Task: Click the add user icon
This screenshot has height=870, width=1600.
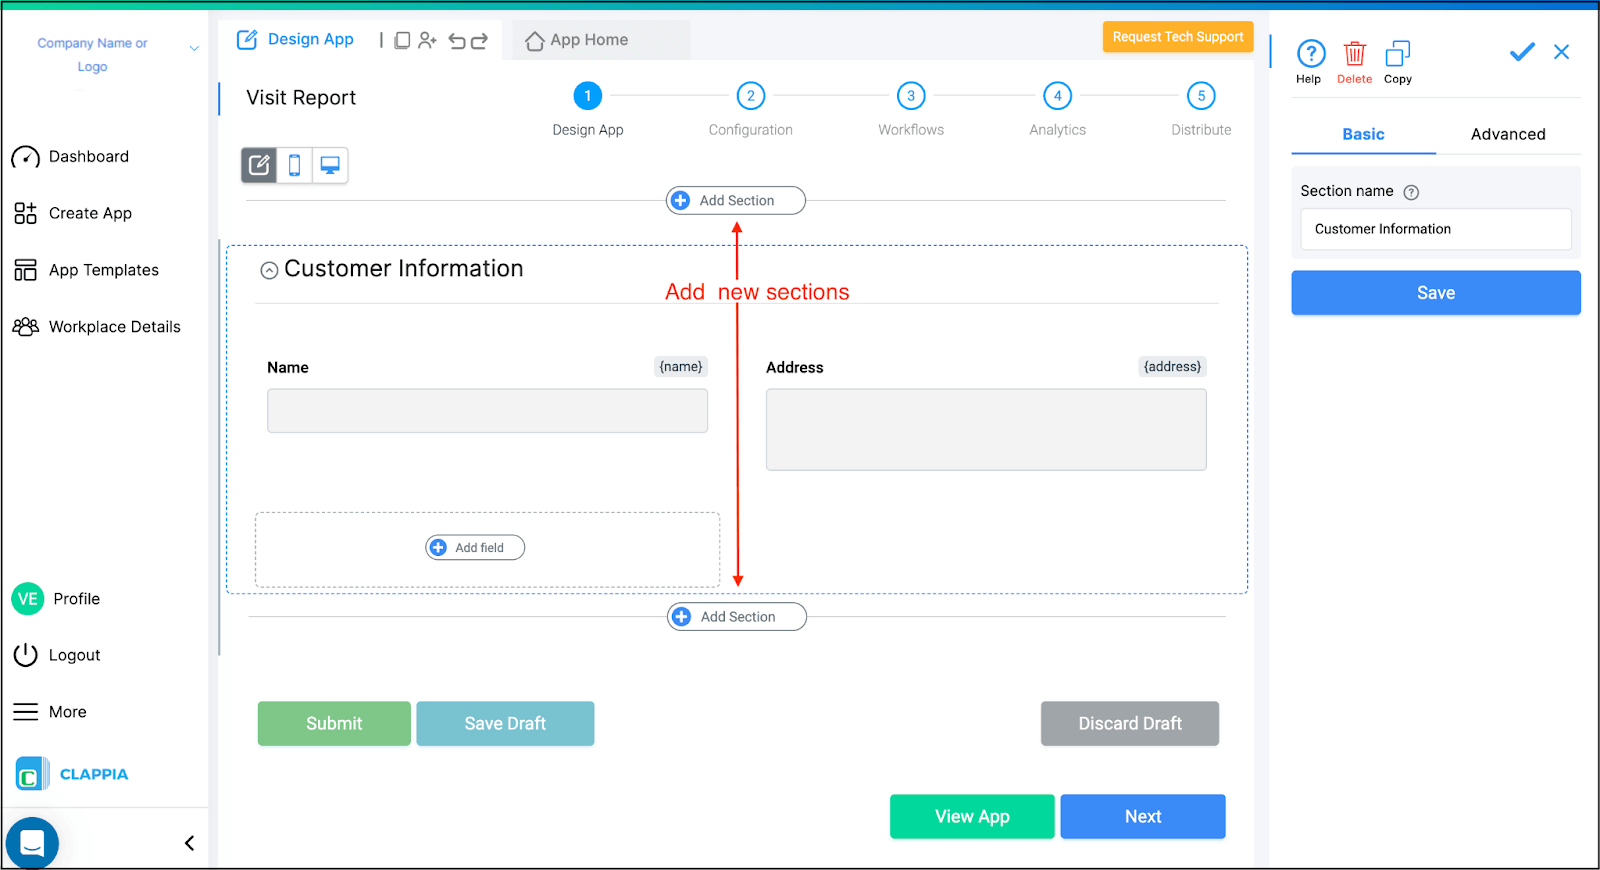Action: [428, 40]
